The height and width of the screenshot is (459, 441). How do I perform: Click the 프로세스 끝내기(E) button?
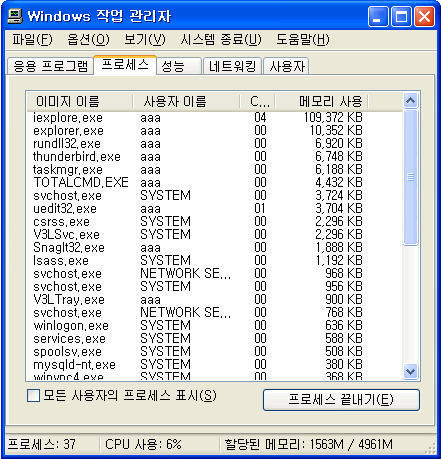[341, 400]
